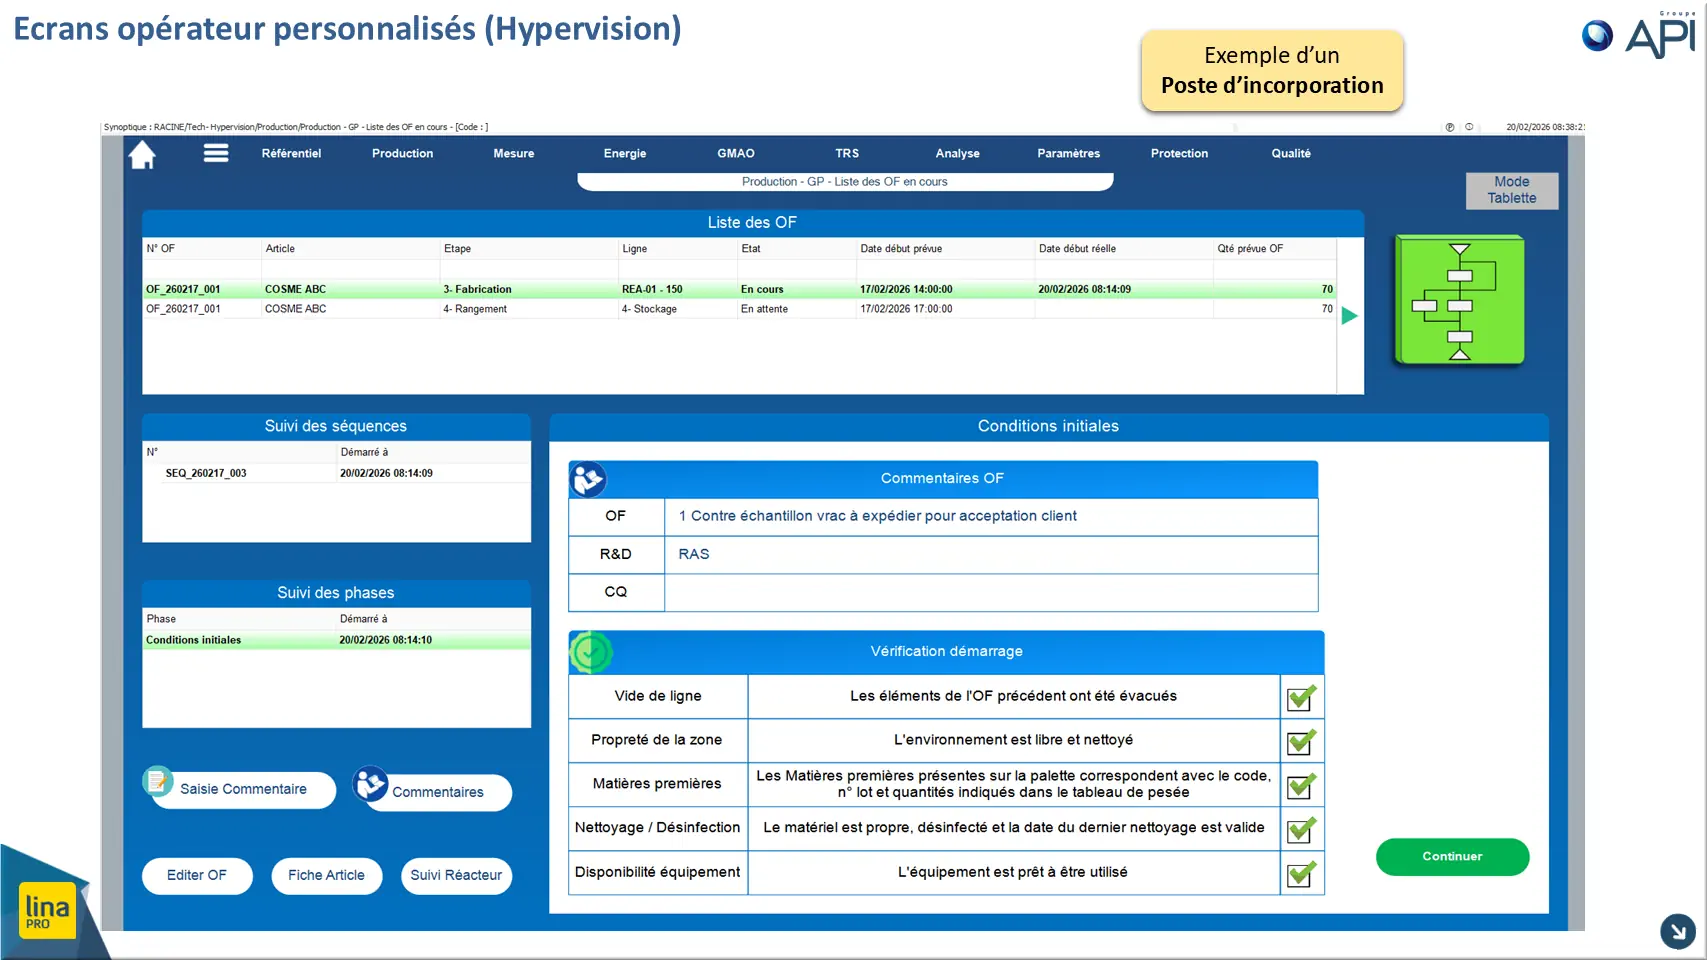Toggle the Nettoyage / Désinfection checkmark
The height and width of the screenshot is (960, 1707).
1302,829
